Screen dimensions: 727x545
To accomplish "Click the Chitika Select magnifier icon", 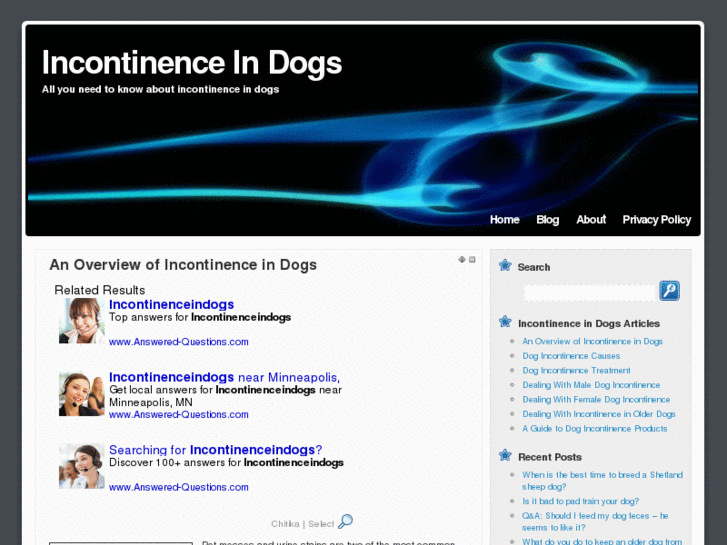I will (x=345, y=521).
